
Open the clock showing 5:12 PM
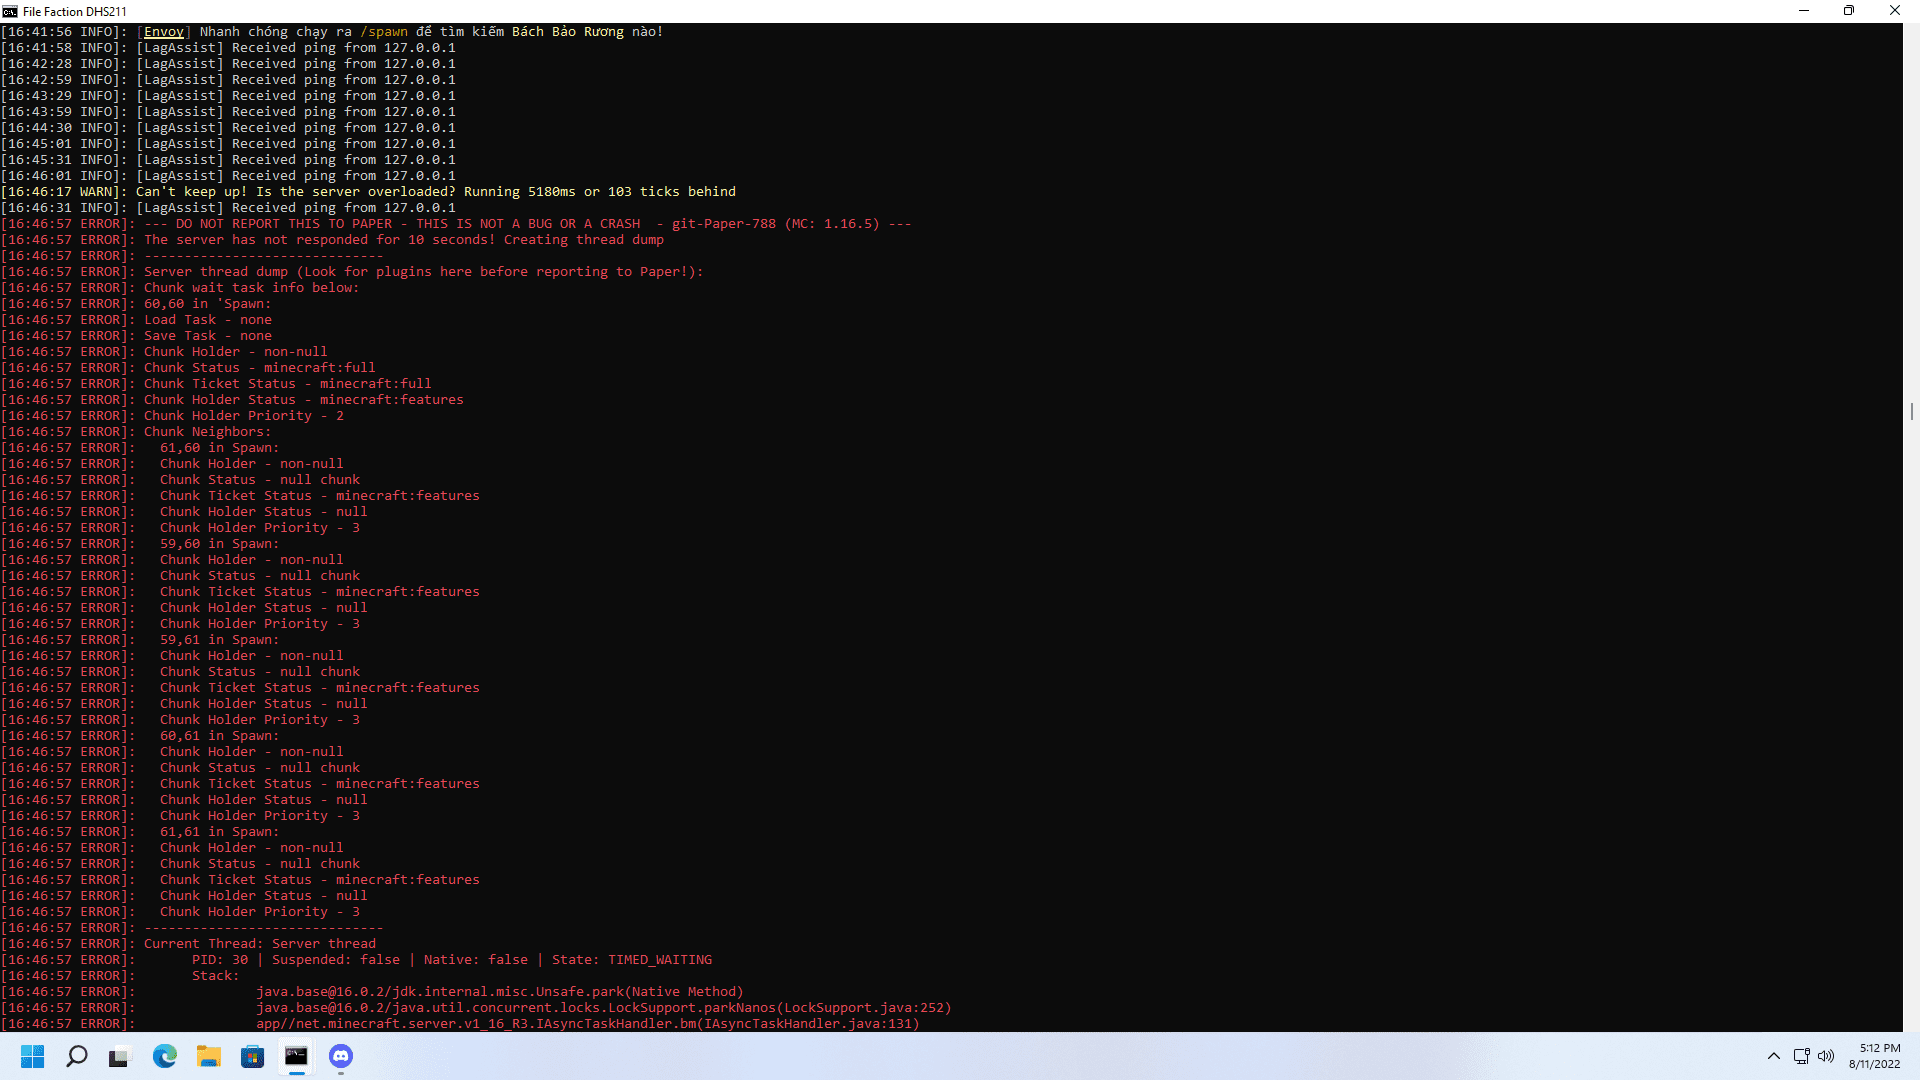(1874, 1056)
